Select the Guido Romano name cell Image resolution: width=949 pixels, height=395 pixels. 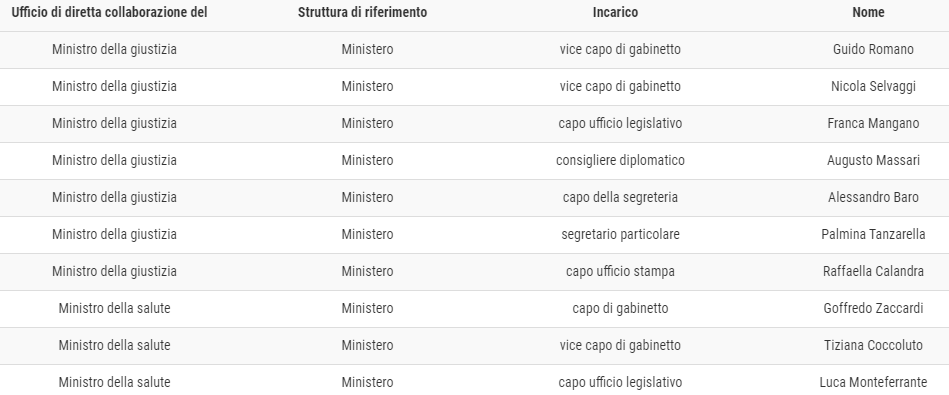pyautogui.click(x=873, y=50)
